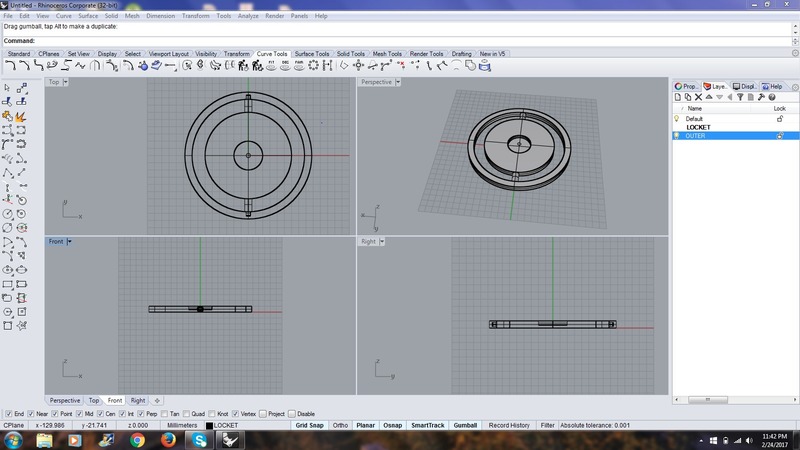The image size is (800, 450).
Task: Toggle Planar in the status bar
Action: [365, 425]
